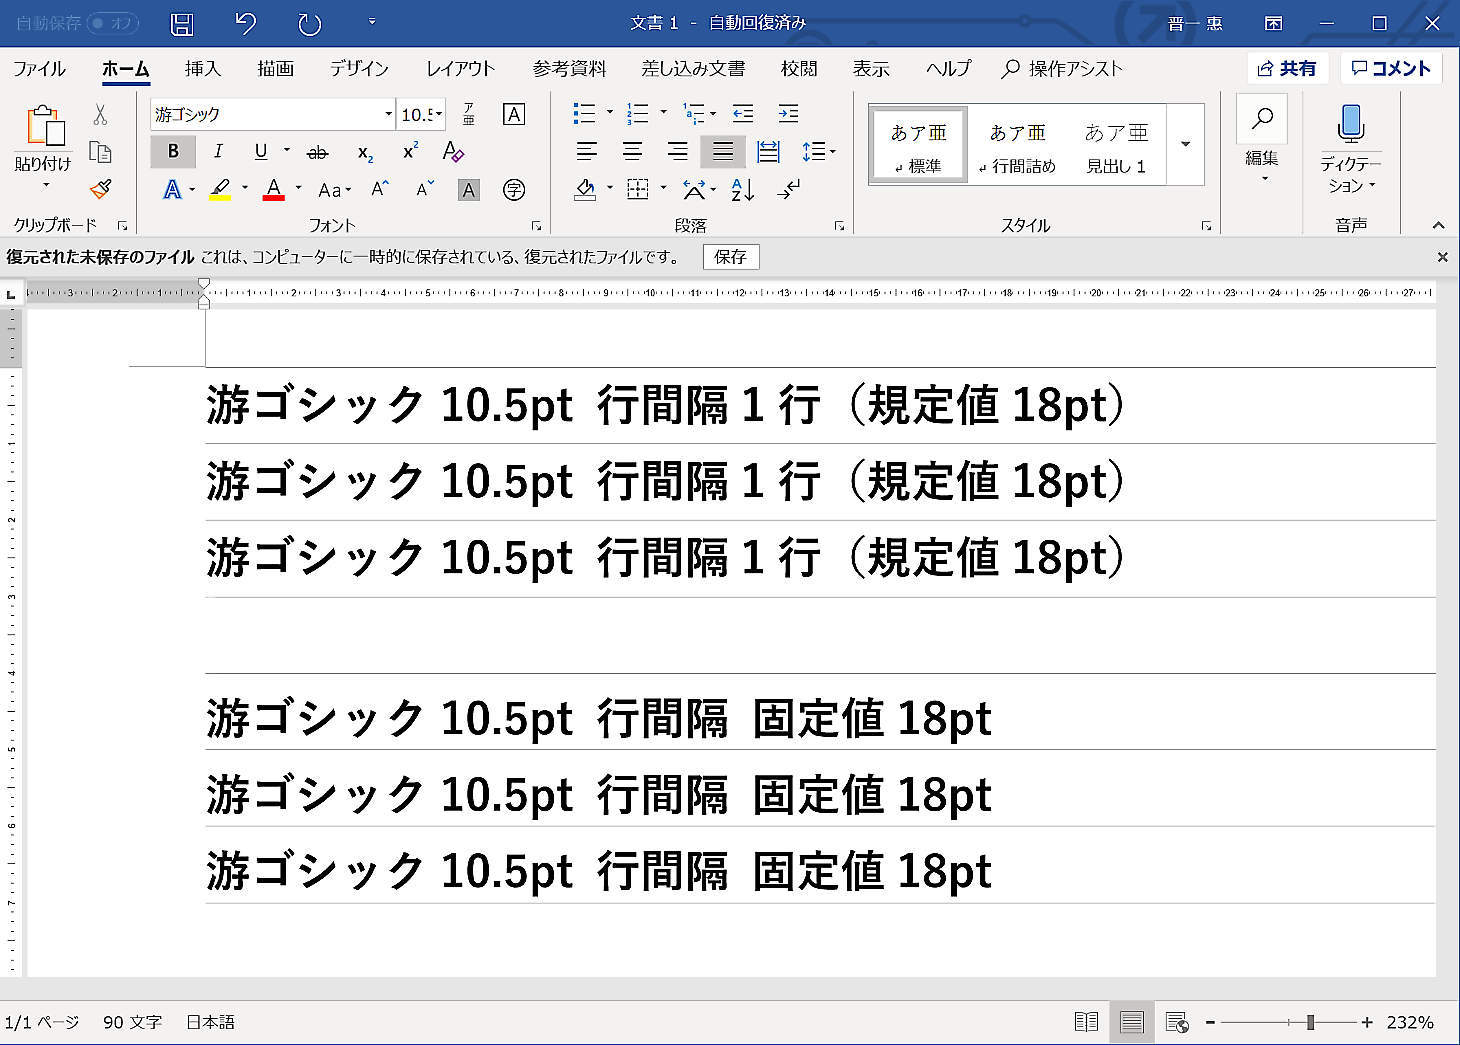1460x1045 pixels.
Task: Click the enclosed character icon
Action: point(514,189)
